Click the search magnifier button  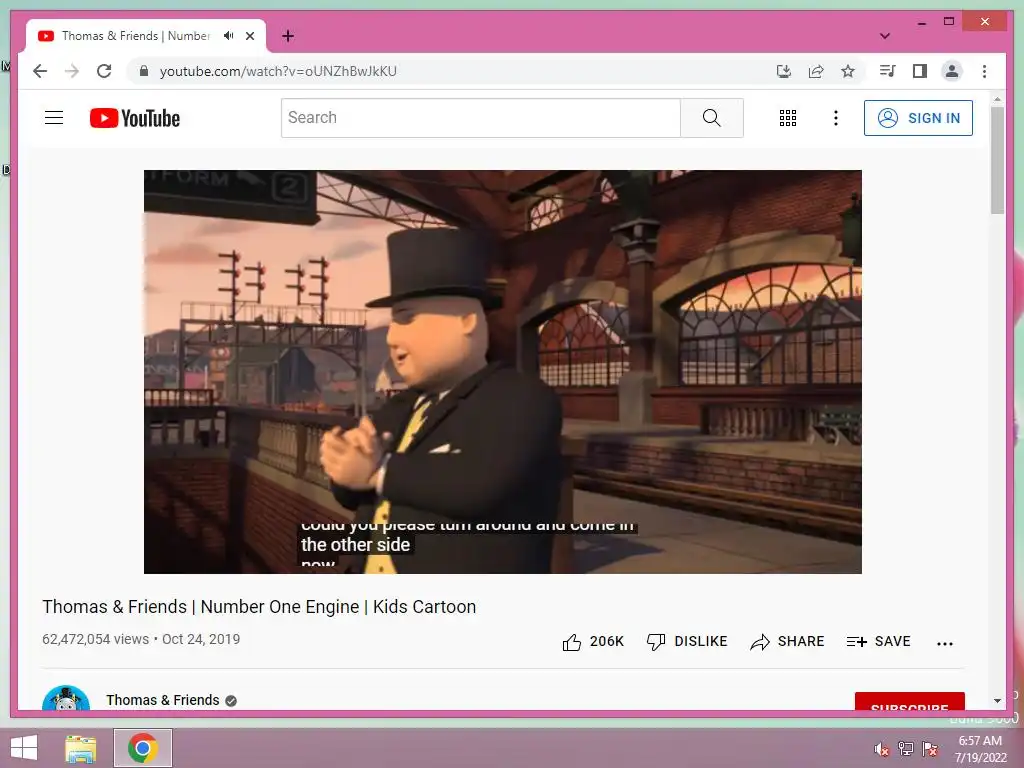711,118
